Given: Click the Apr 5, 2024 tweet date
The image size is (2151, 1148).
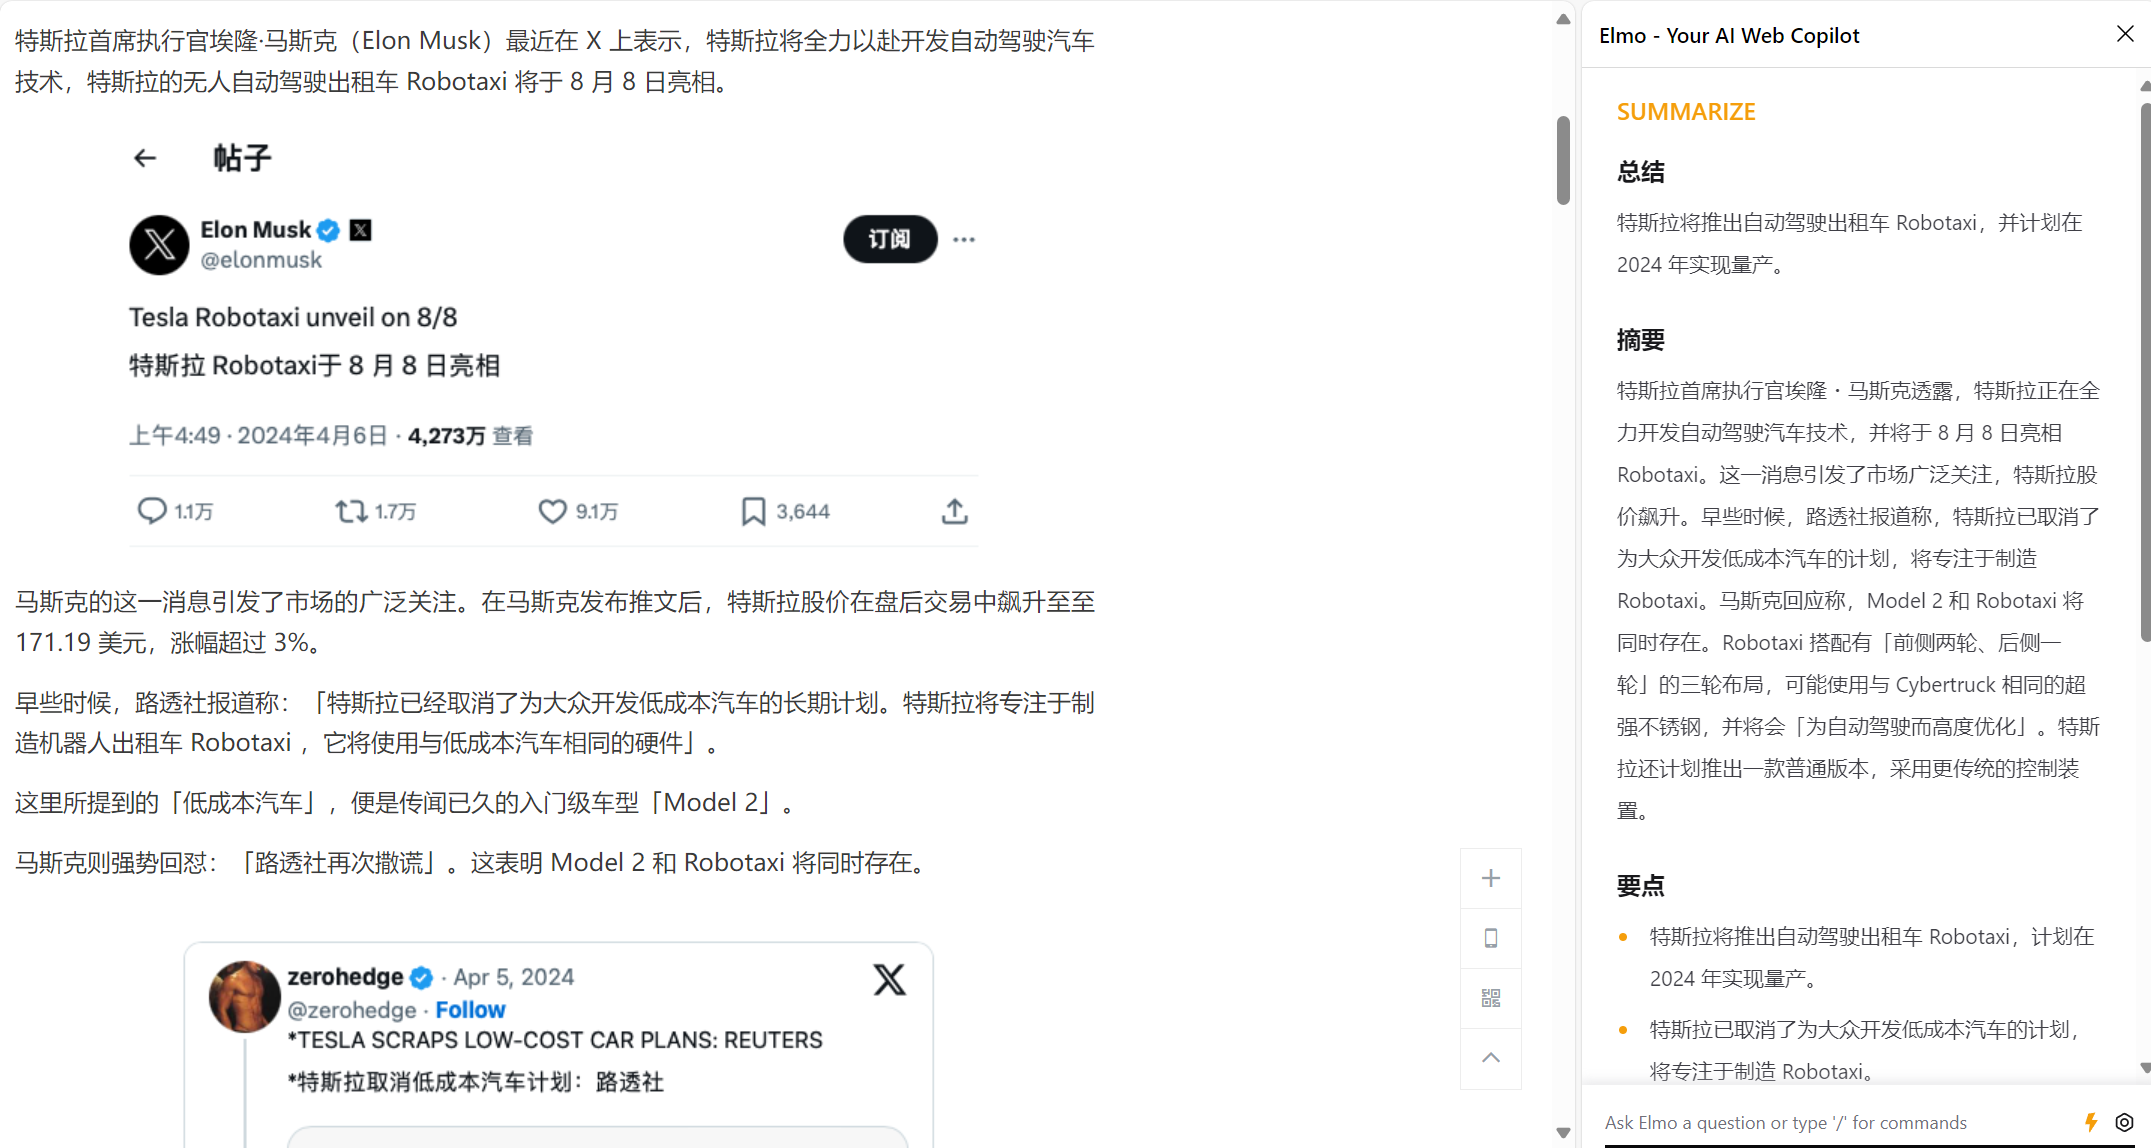Looking at the screenshot, I should [x=514, y=977].
